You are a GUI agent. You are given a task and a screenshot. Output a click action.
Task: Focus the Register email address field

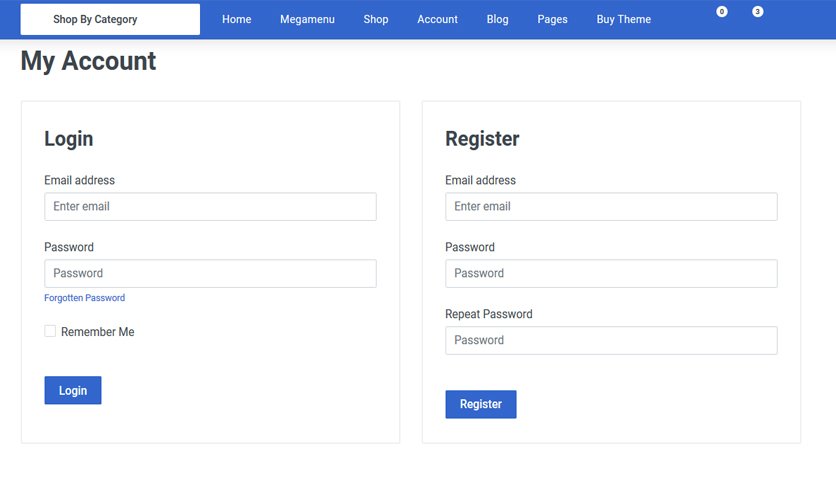[x=612, y=206]
